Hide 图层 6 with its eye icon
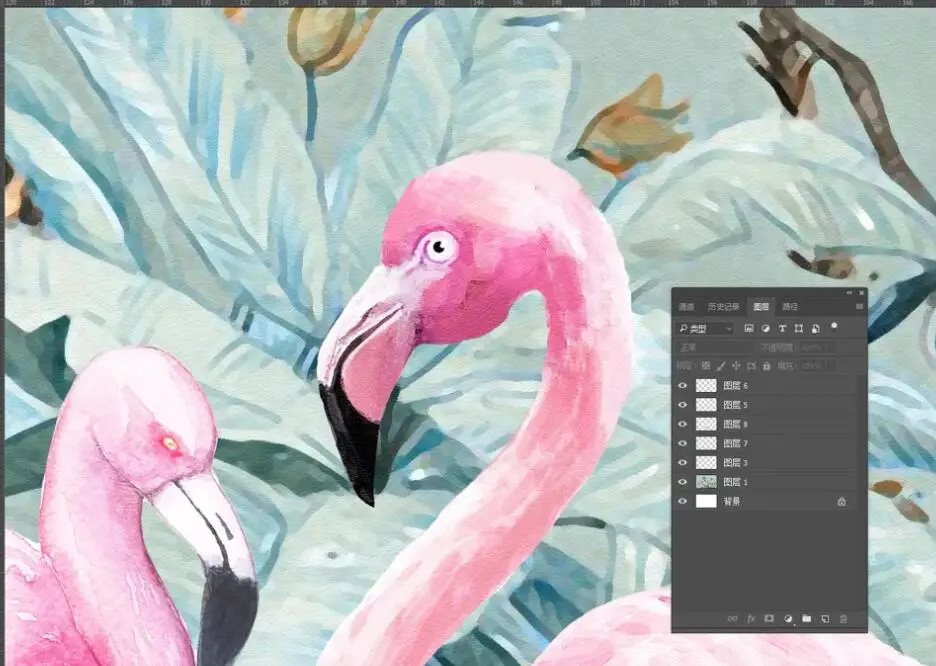 tap(683, 386)
